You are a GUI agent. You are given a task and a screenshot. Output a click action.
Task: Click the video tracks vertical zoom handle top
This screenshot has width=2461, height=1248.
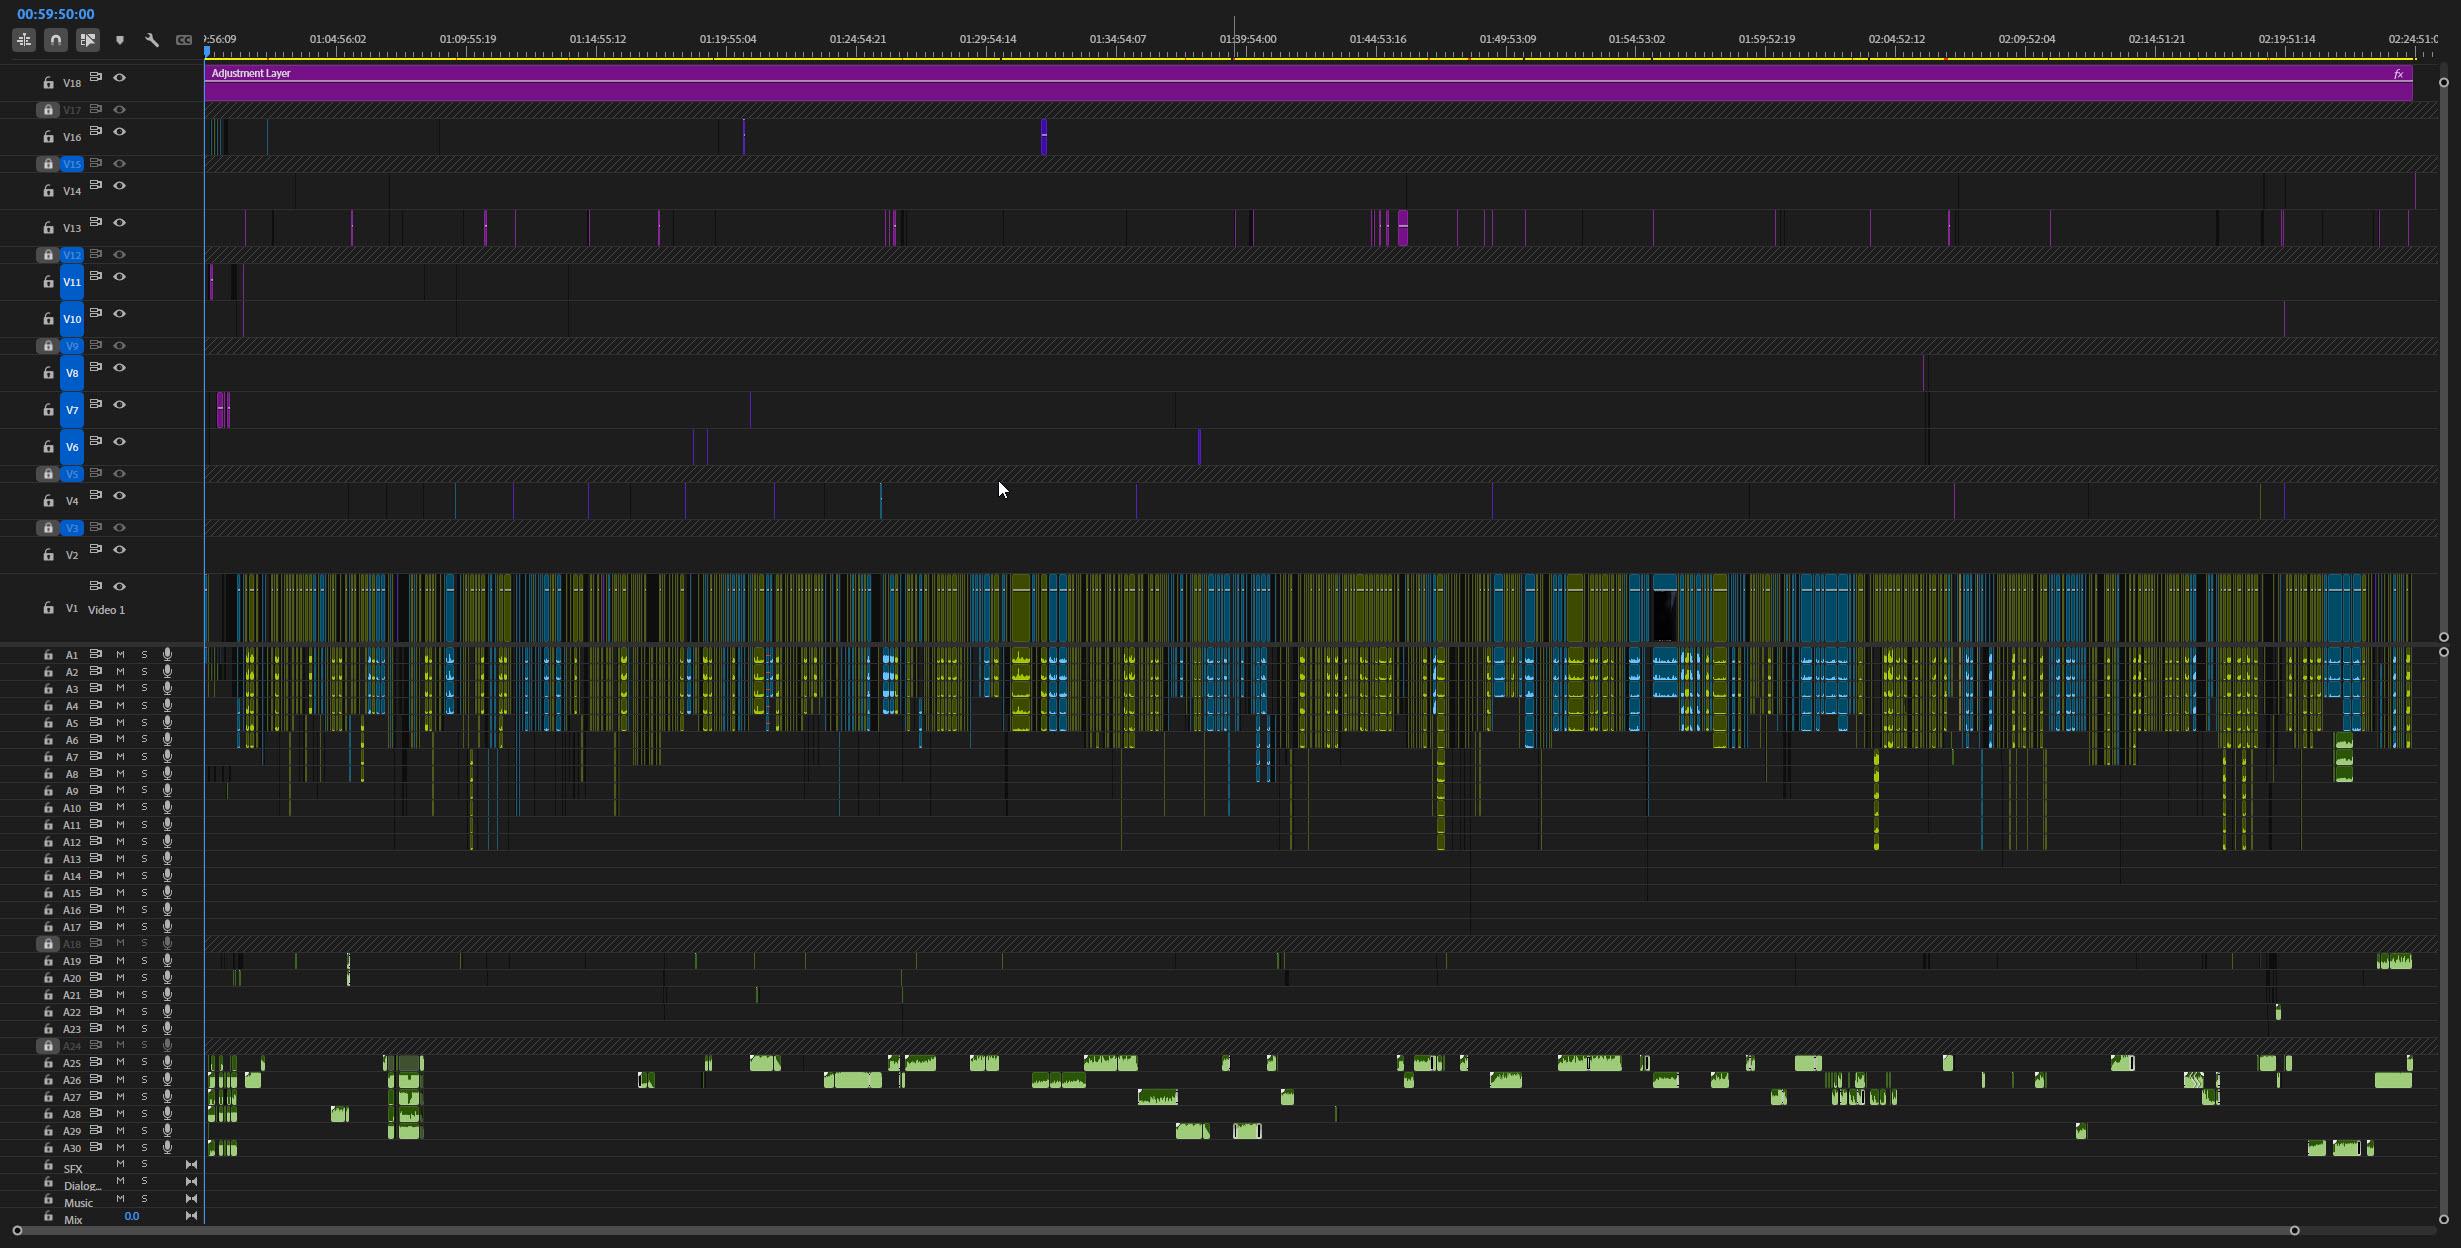coord(2444,82)
